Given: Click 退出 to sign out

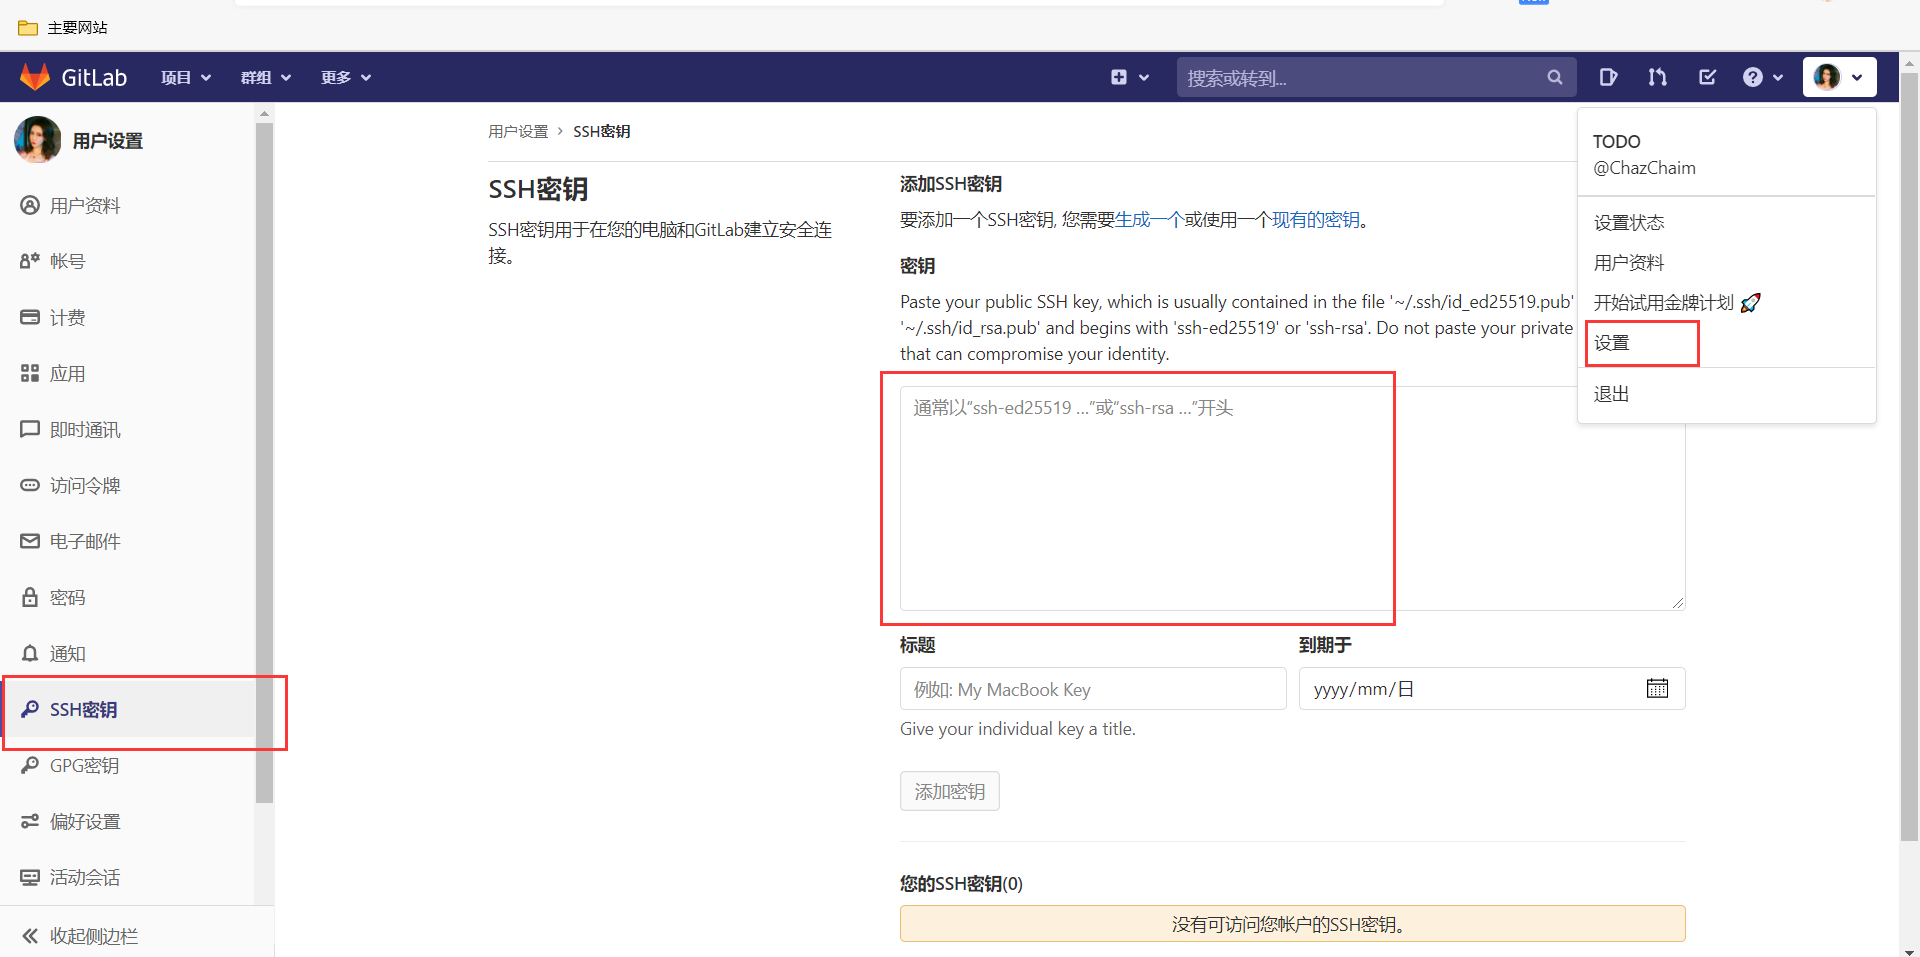Looking at the screenshot, I should coord(1611,393).
